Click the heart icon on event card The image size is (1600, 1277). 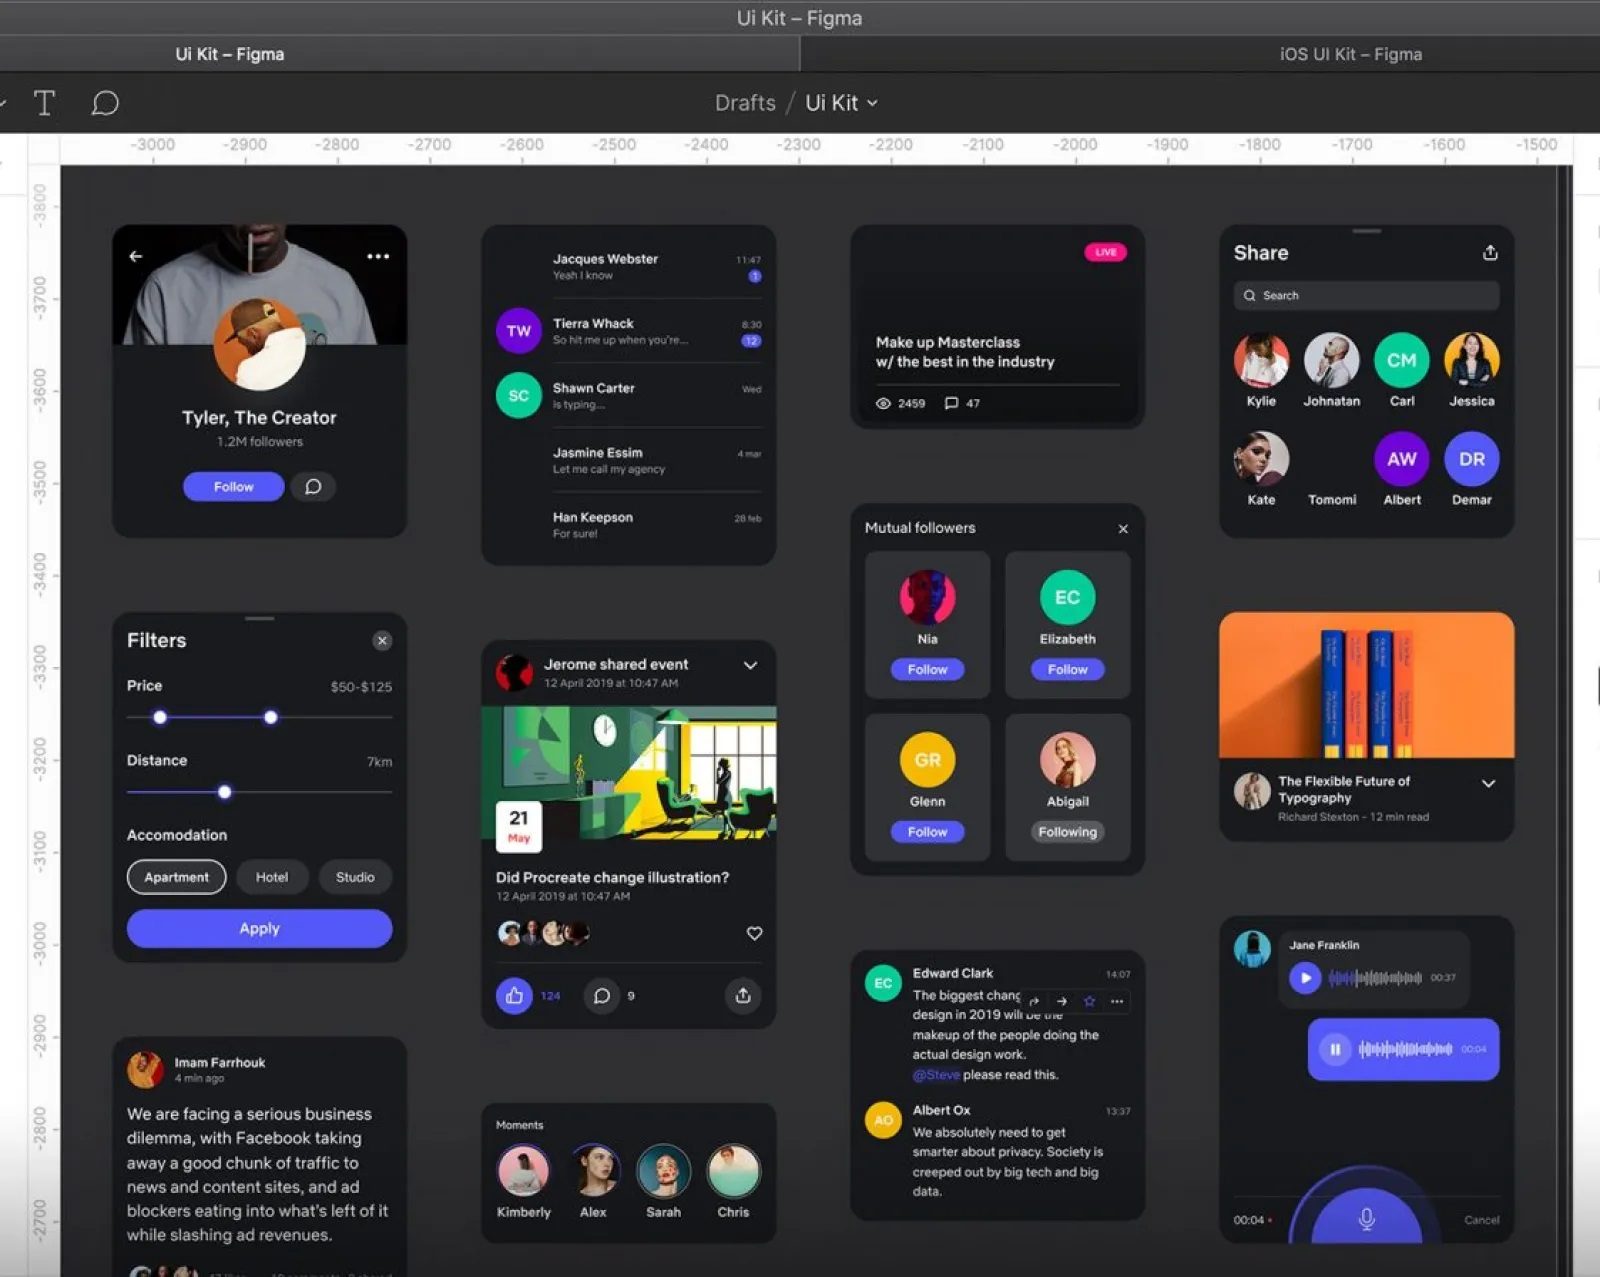click(x=754, y=933)
